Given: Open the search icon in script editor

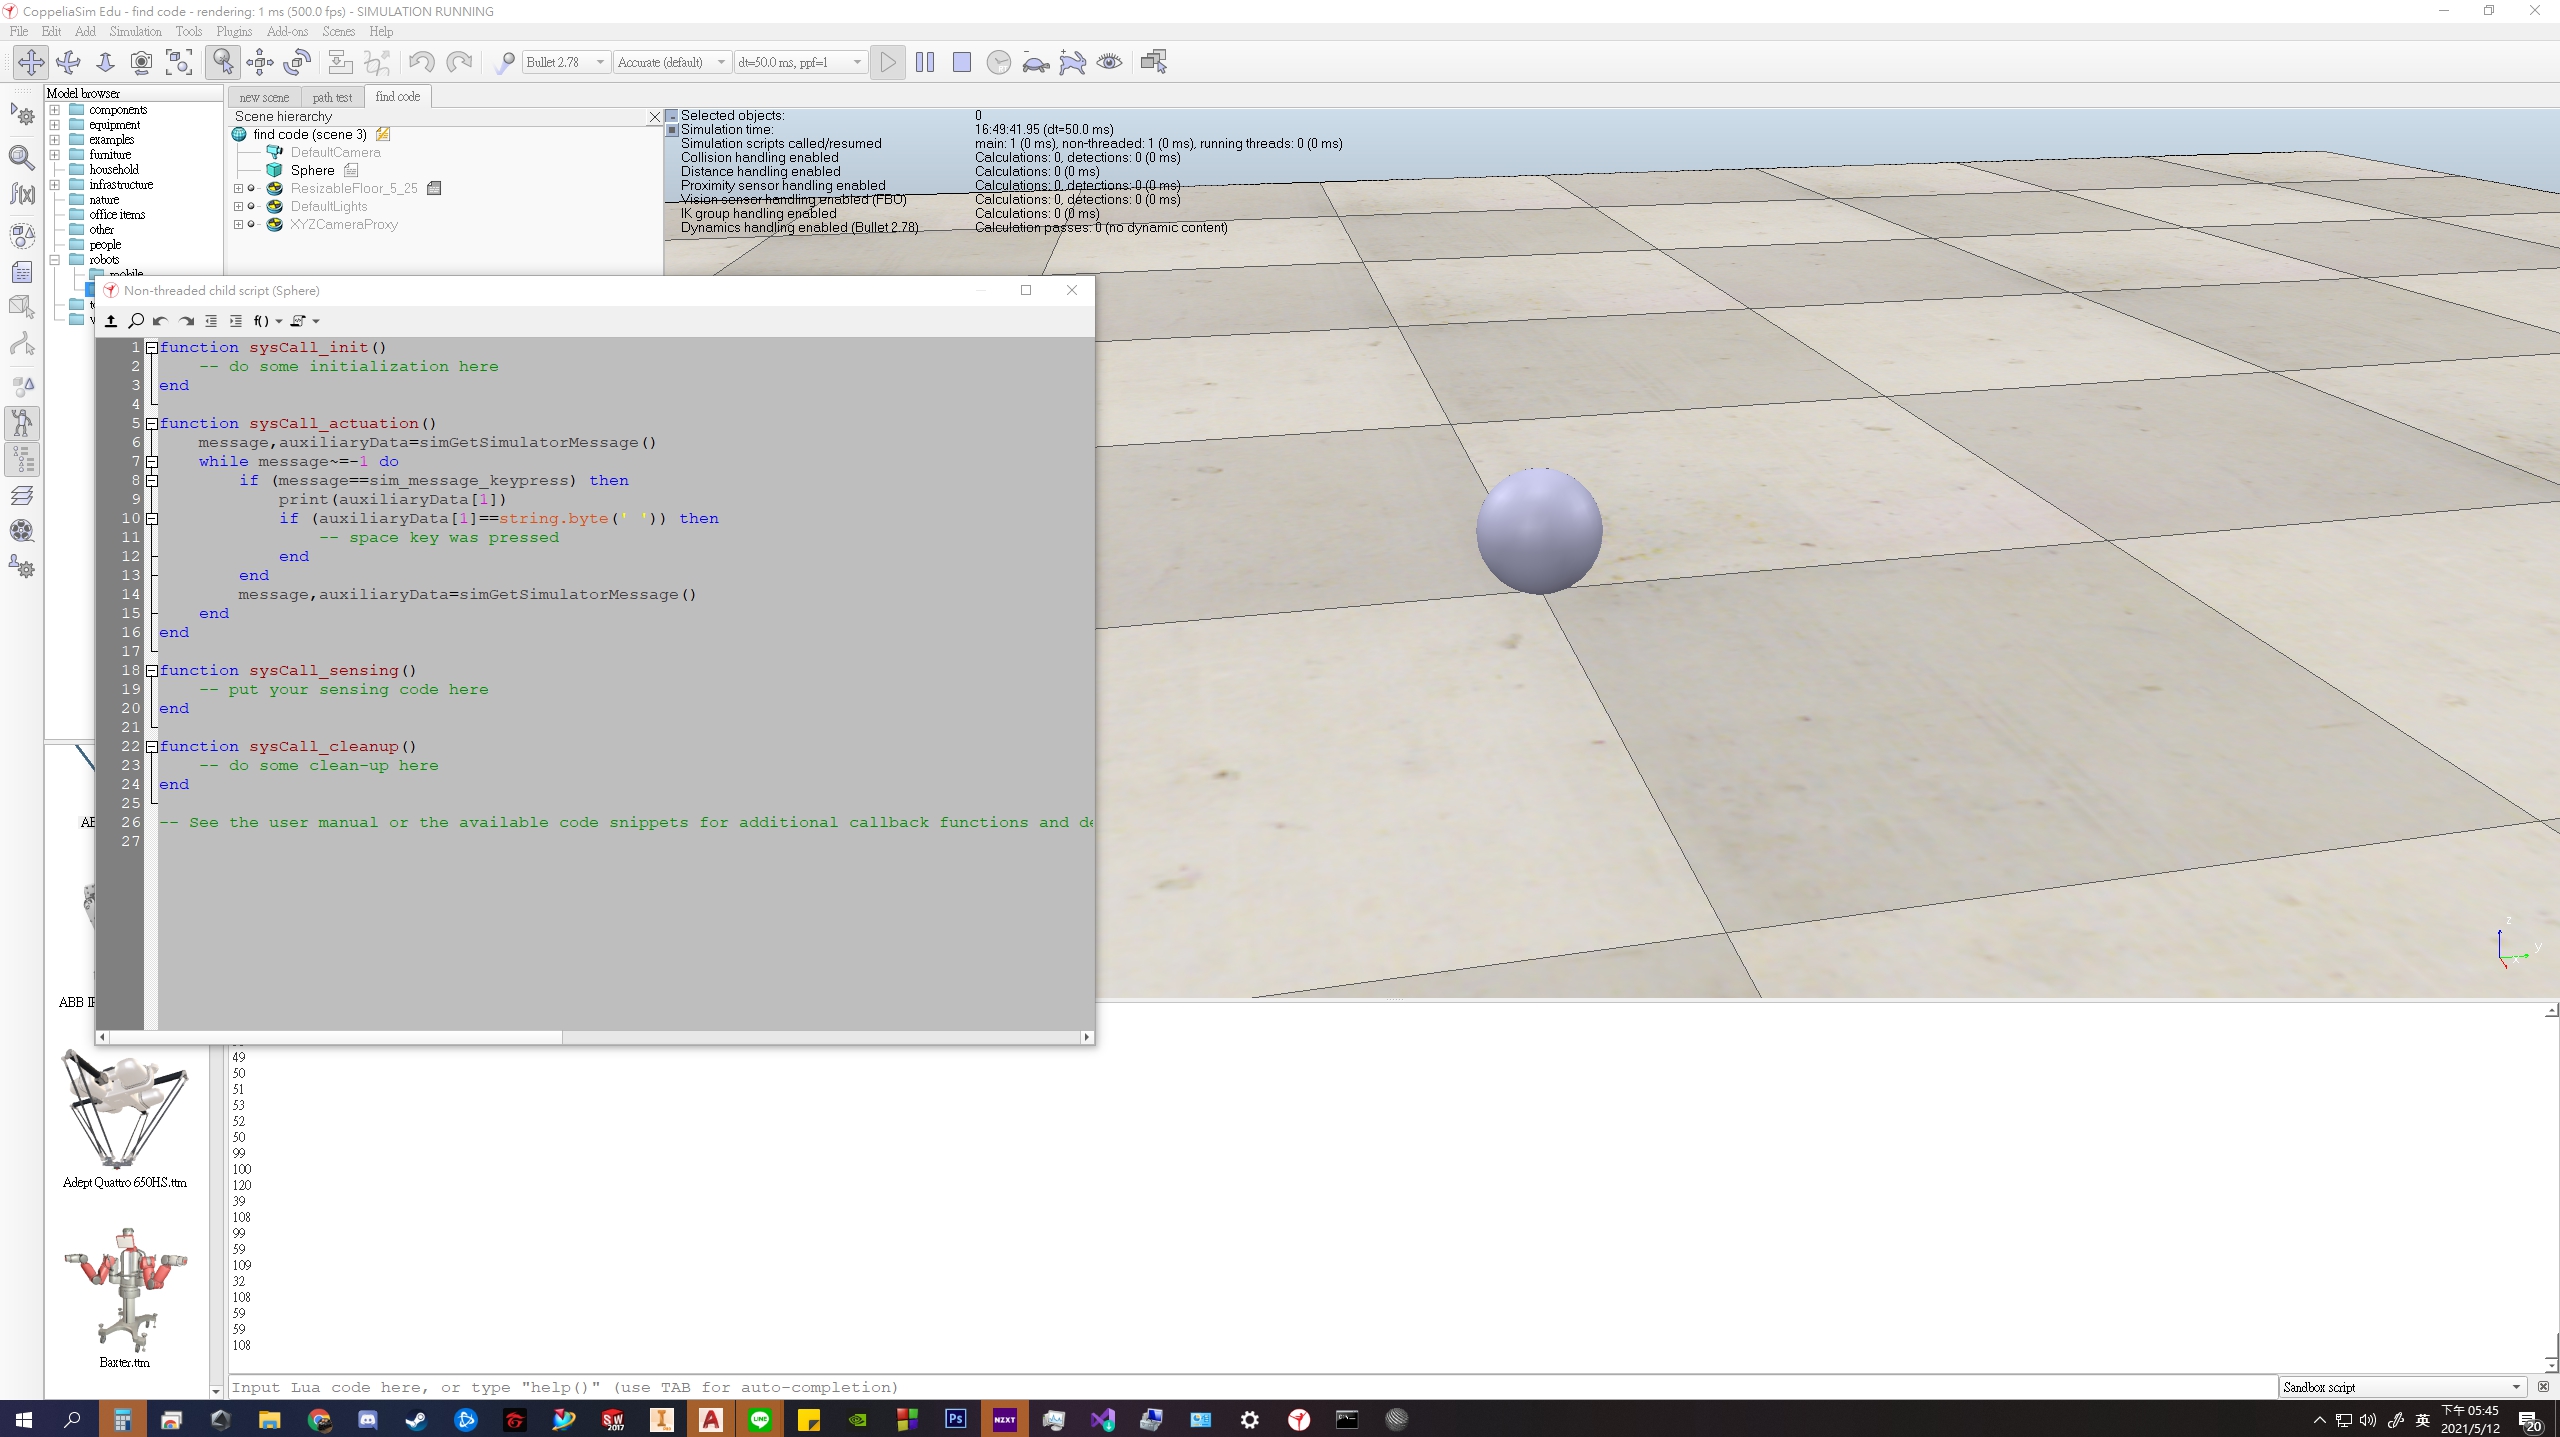Looking at the screenshot, I should 136,321.
